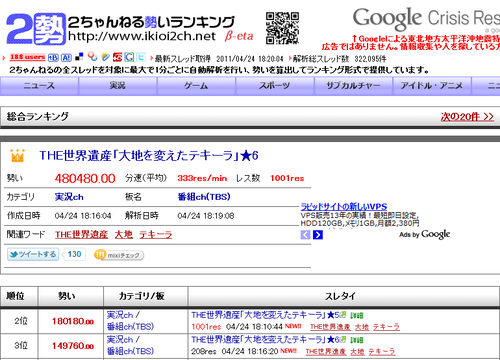Click the Twitter share icon in header
This screenshot has width=500, height=360.
tap(141, 57)
